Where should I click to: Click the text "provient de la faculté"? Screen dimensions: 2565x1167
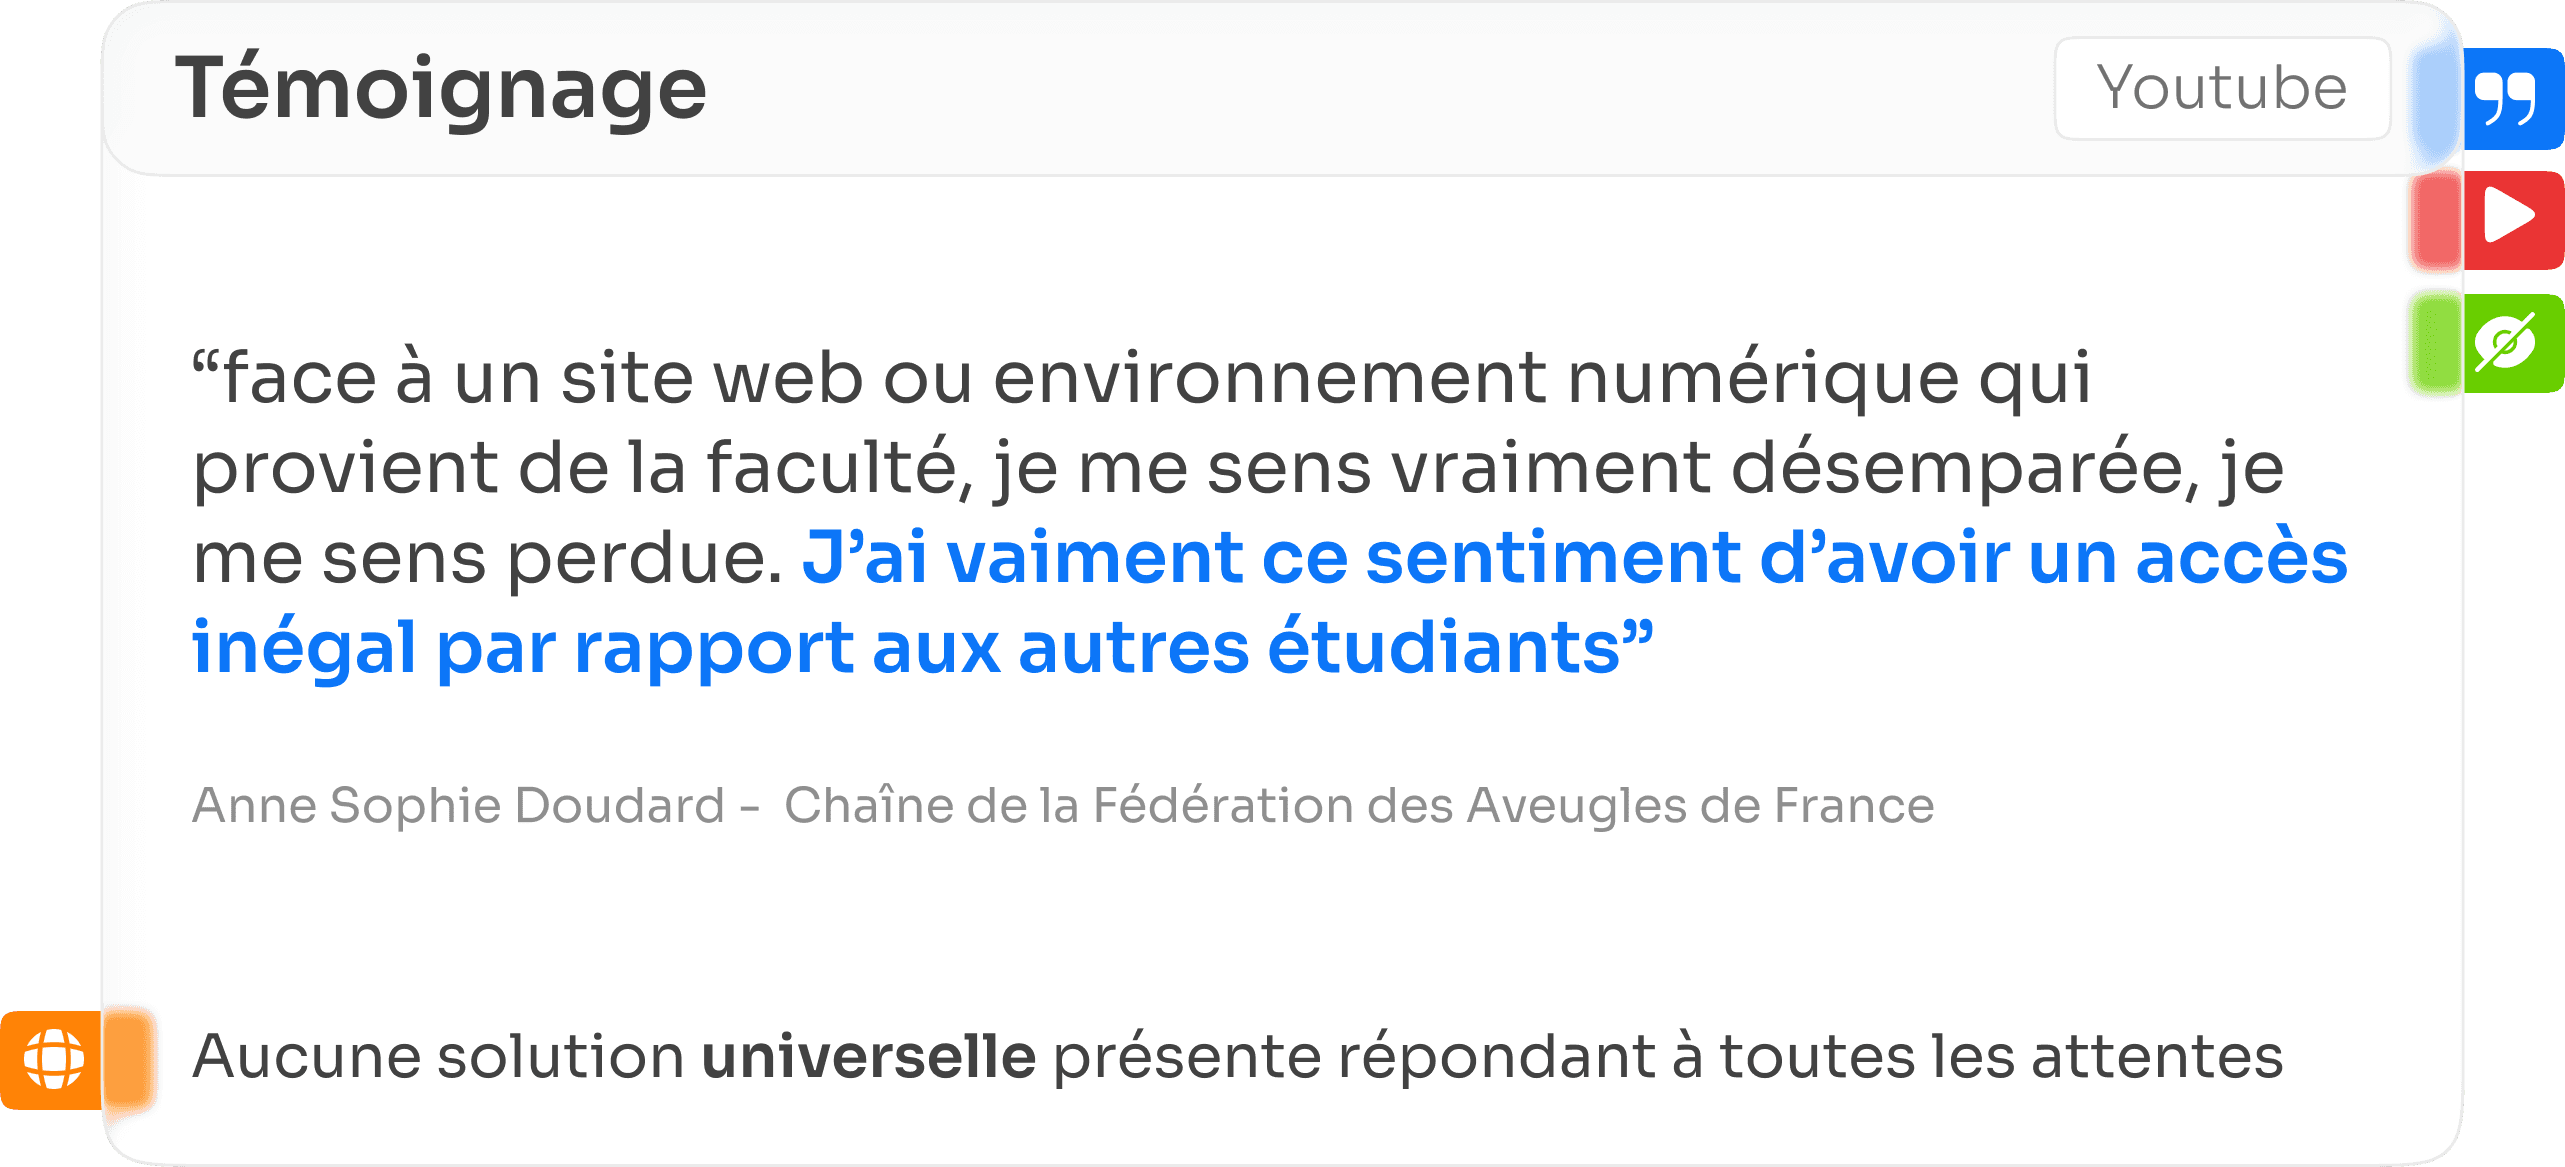click(580, 468)
